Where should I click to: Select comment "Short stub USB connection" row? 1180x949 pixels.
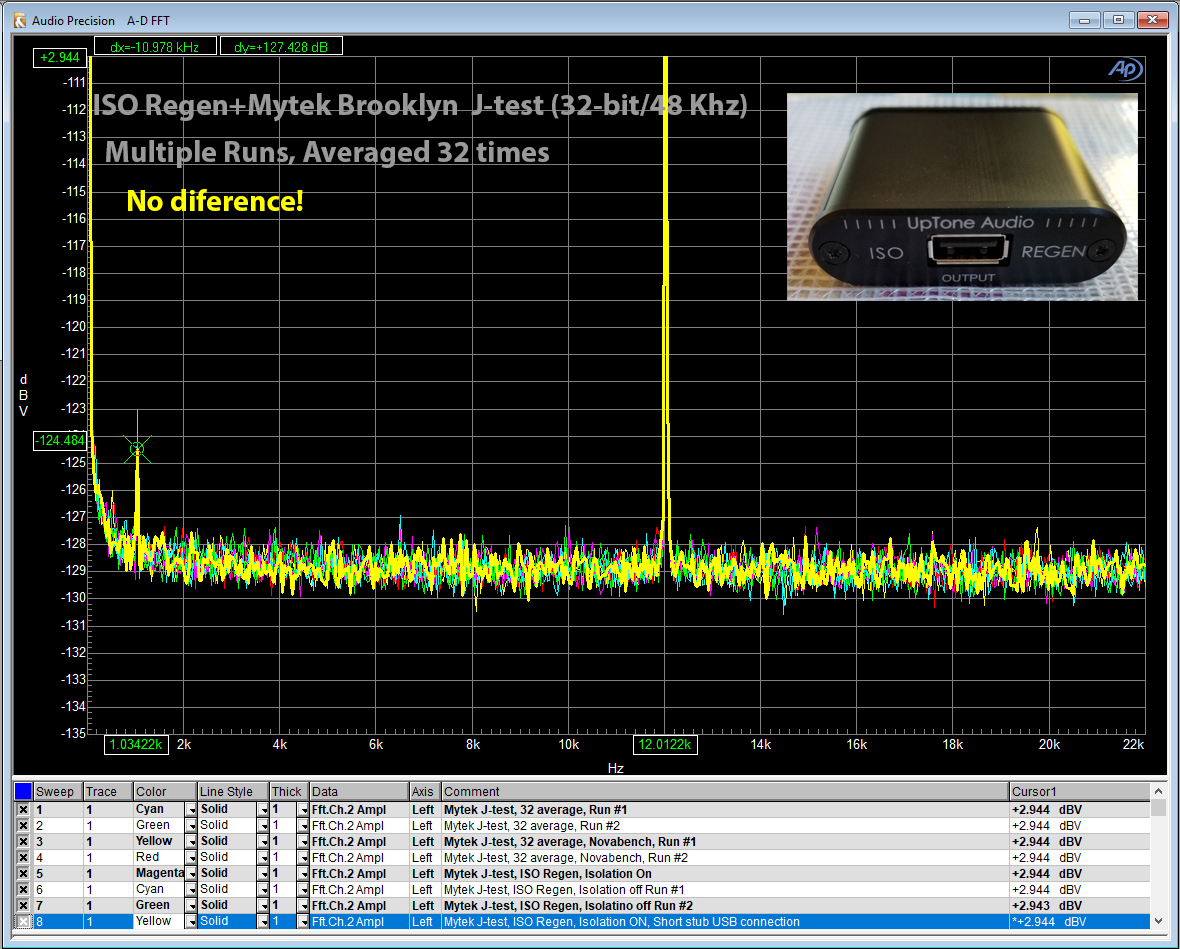click(x=622, y=921)
